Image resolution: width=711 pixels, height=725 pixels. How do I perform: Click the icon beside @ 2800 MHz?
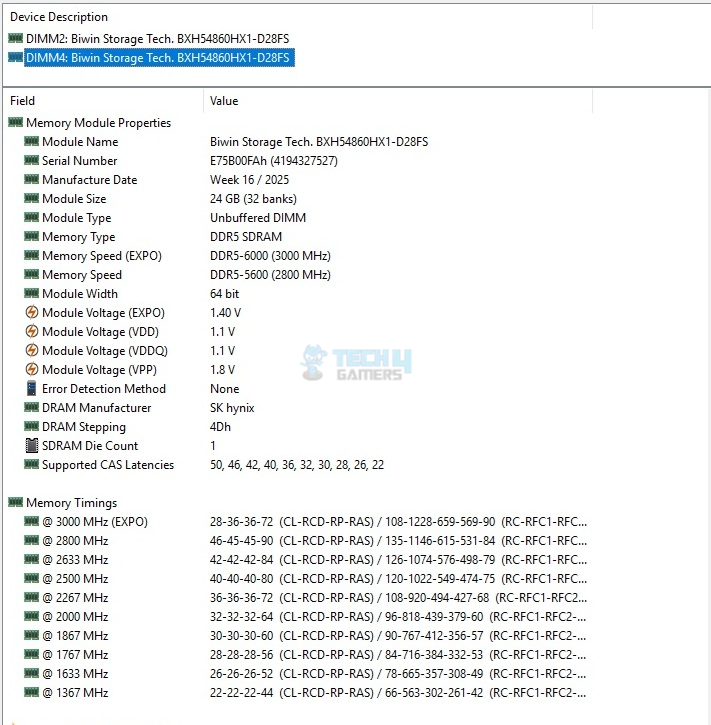click(x=31, y=540)
